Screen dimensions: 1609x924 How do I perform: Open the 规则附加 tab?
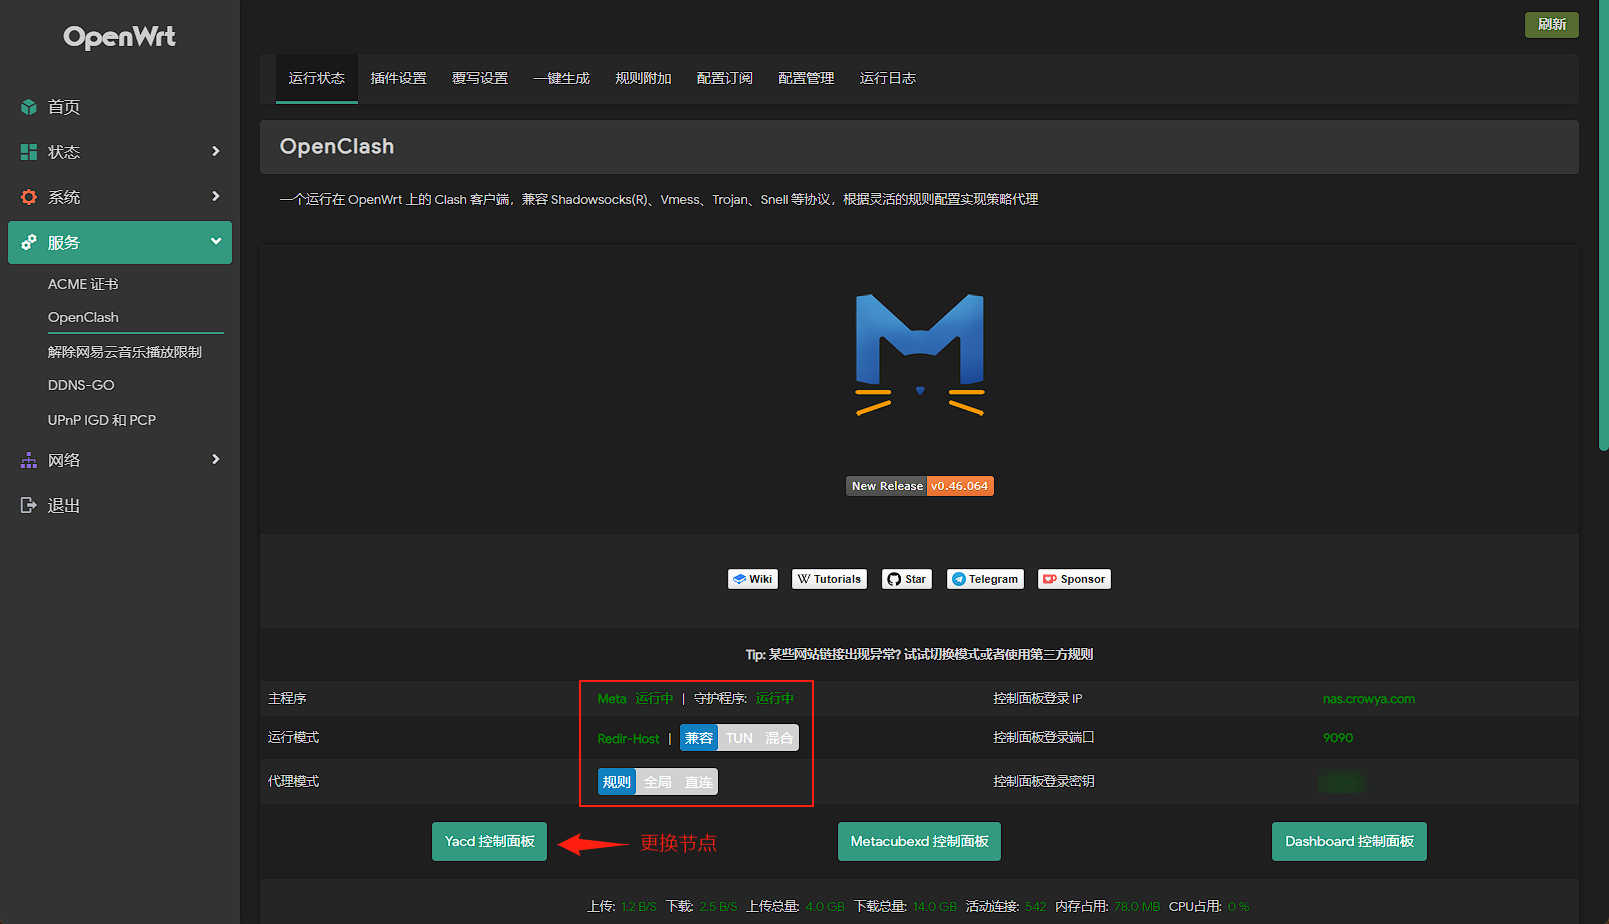point(643,78)
